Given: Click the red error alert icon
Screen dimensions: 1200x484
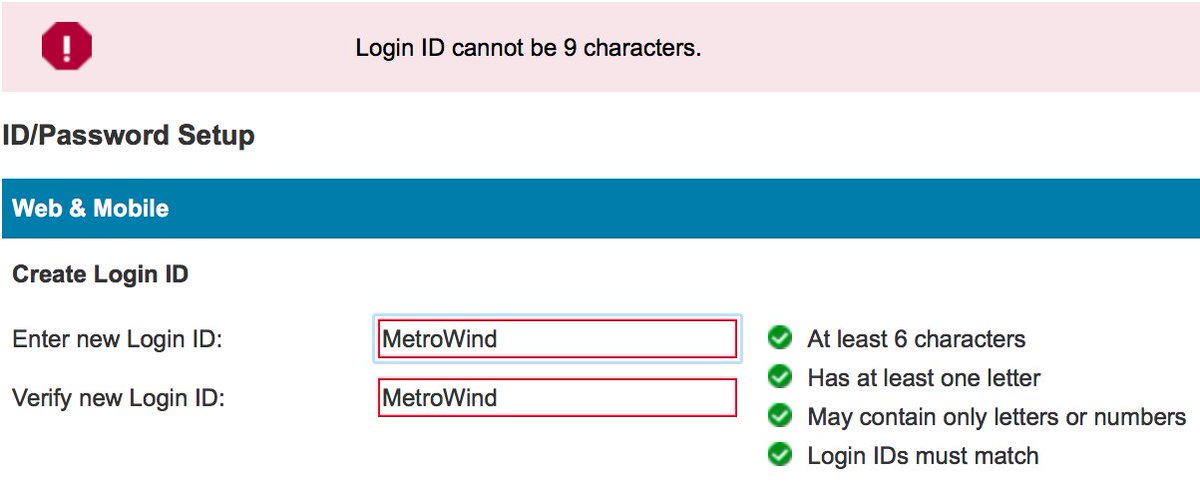Looking at the screenshot, I should pos(66,47).
